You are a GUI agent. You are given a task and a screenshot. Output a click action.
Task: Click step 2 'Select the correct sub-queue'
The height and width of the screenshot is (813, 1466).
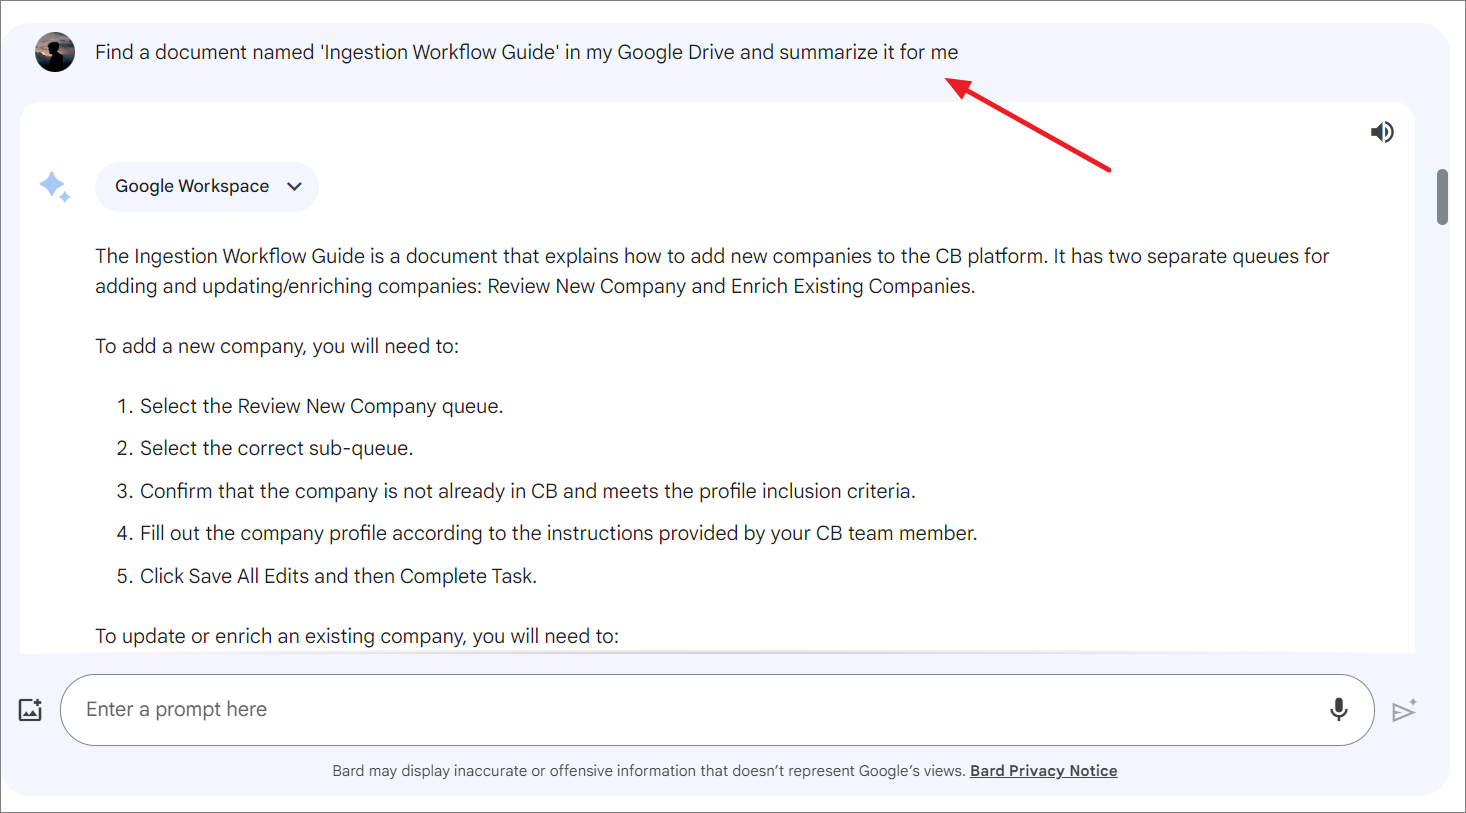276,448
